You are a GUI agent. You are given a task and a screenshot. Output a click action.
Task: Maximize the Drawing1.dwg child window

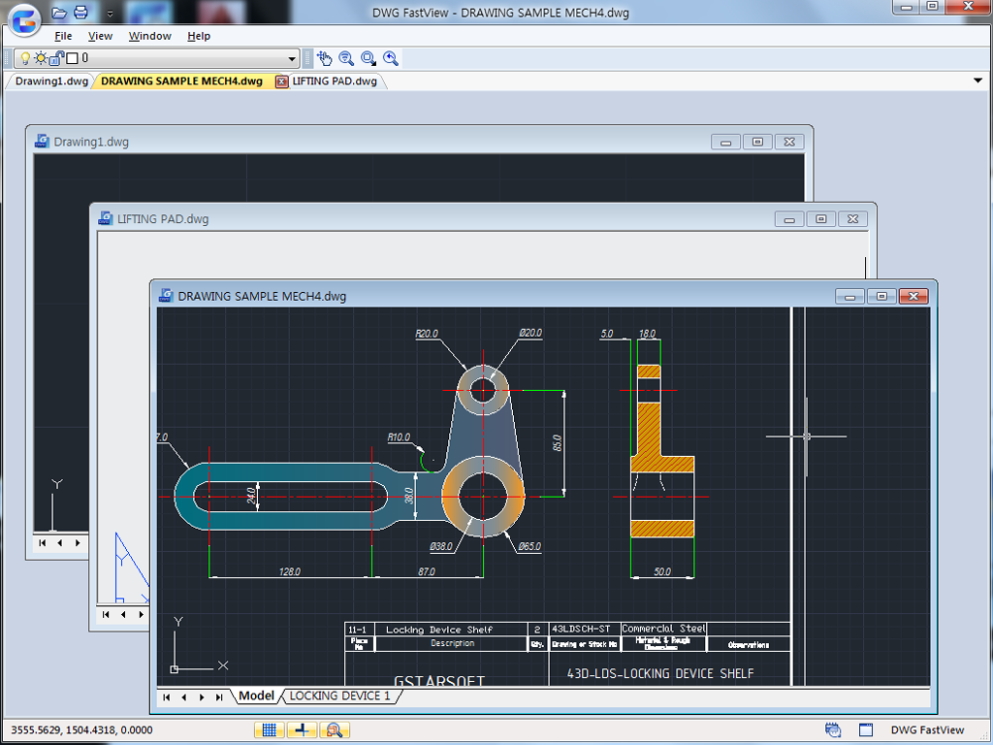[757, 142]
